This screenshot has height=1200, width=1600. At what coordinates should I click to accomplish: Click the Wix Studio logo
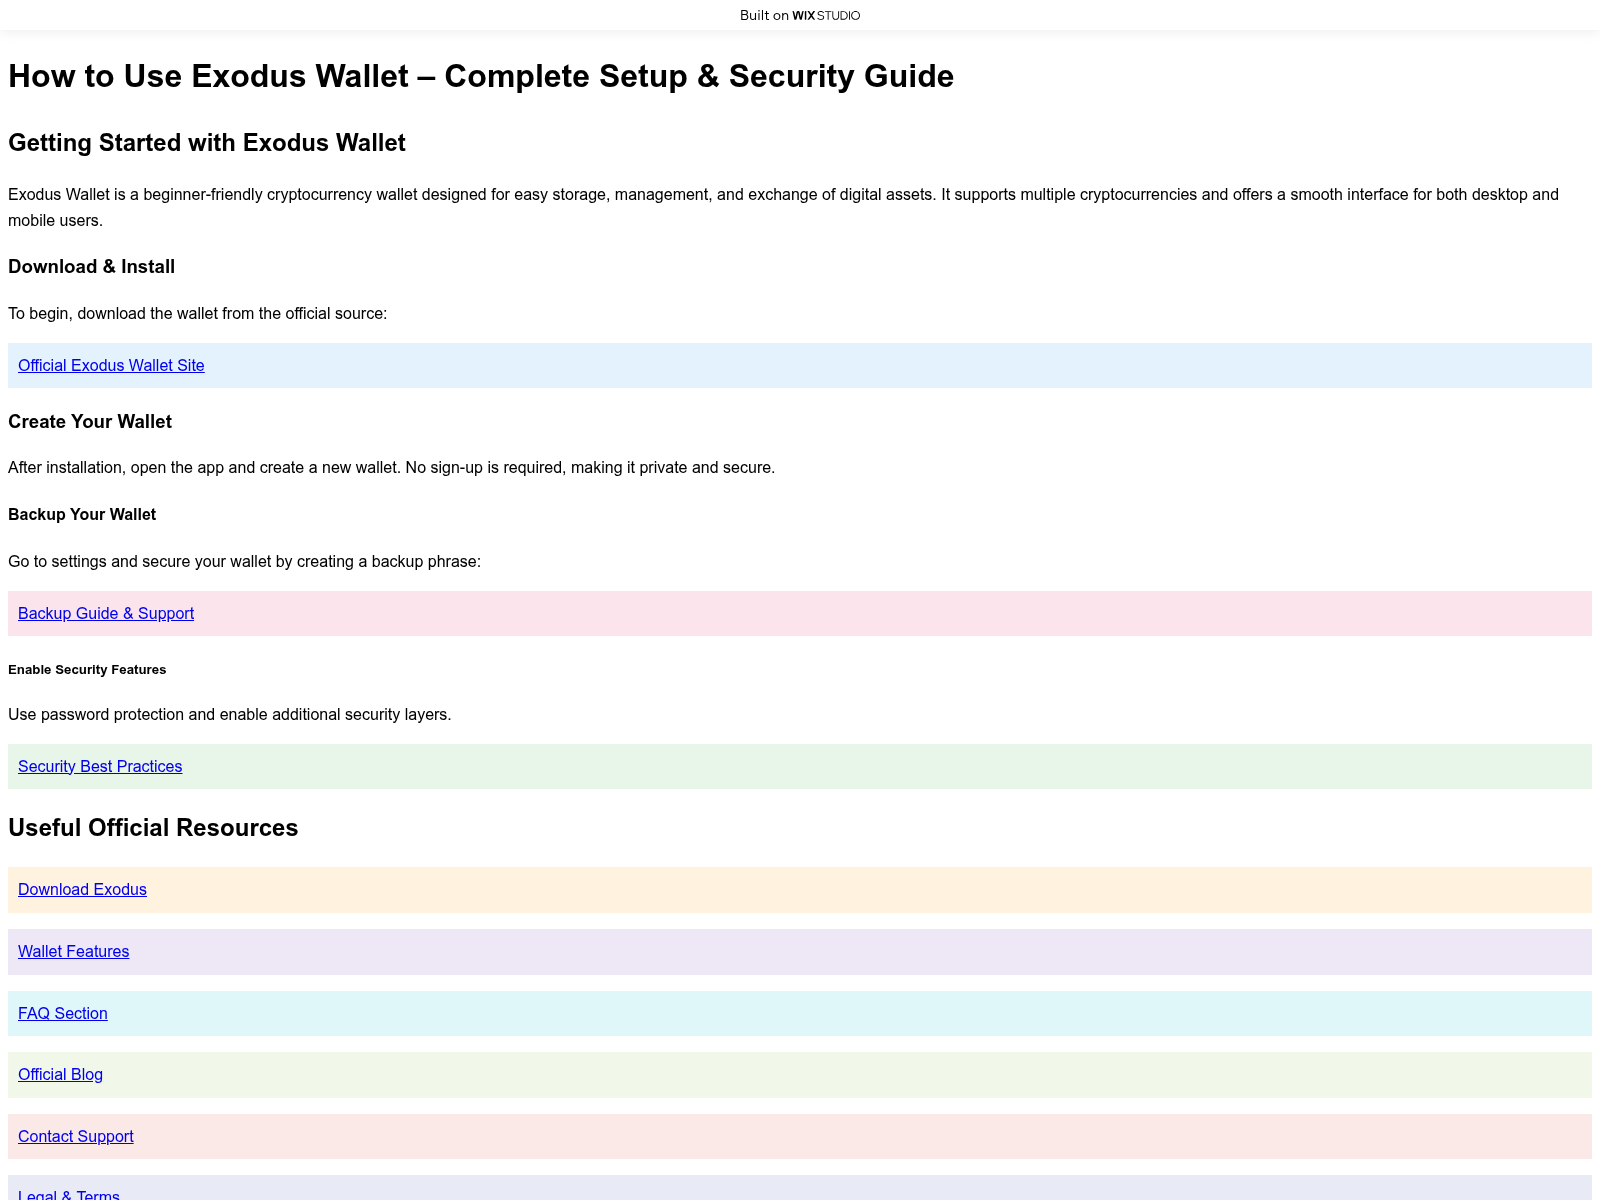point(826,15)
